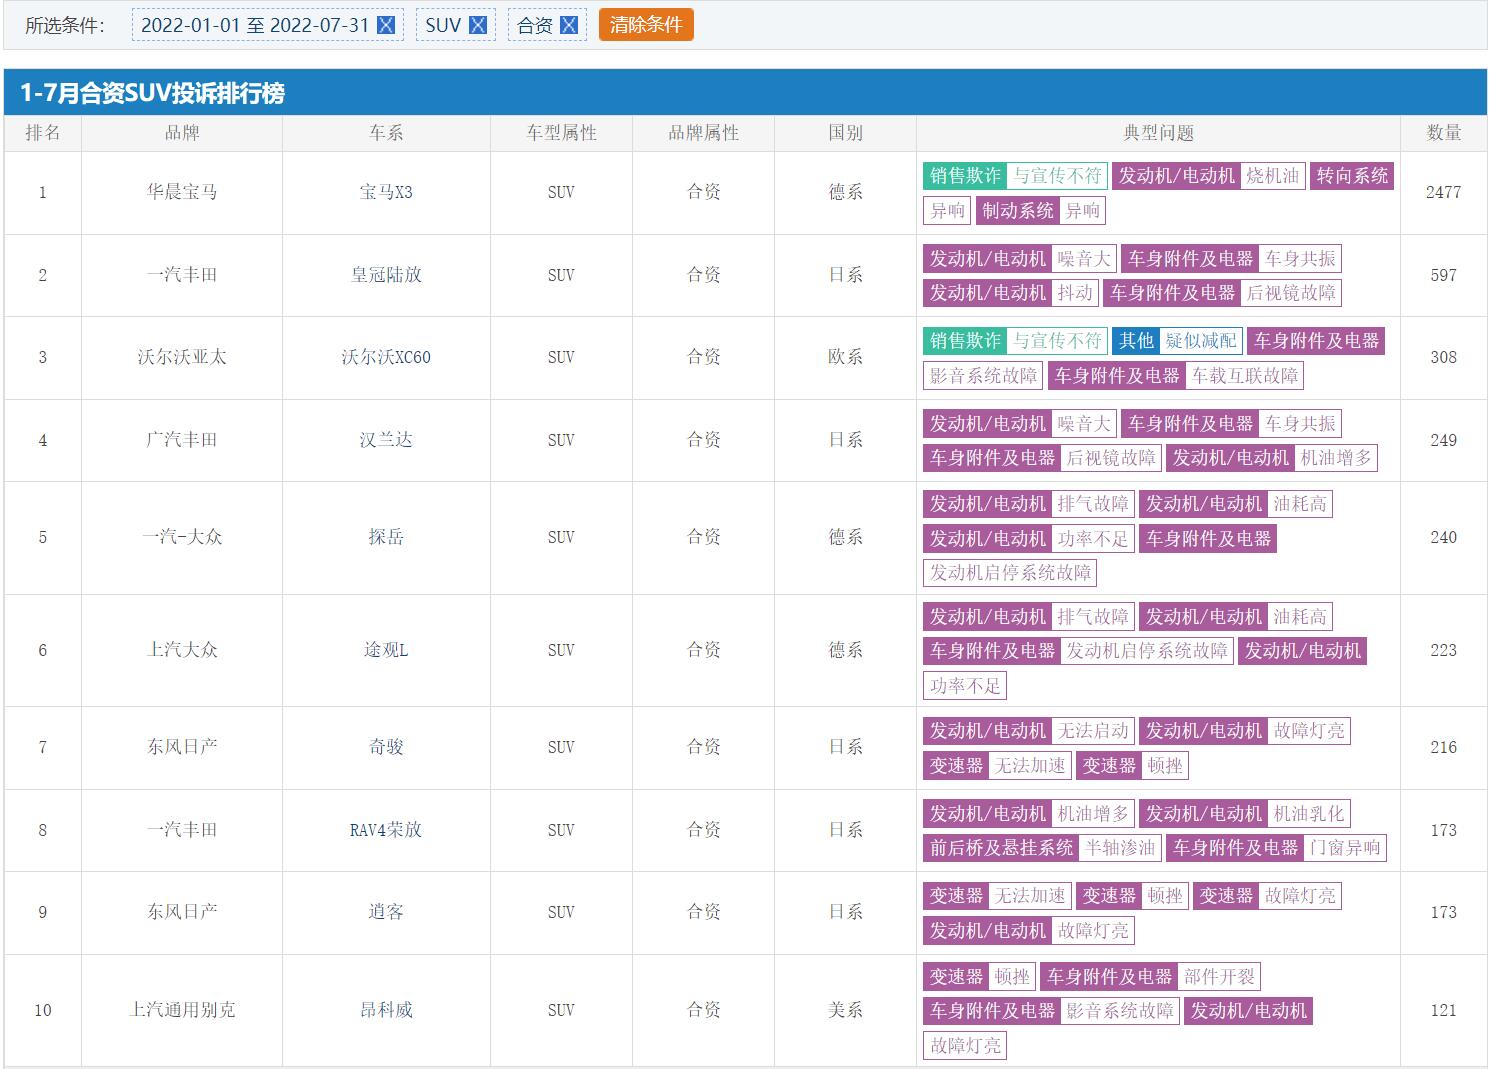Viewport: 1490px width, 1069px height.
Task: Select the 抖动 issue tag
Action: (x=1075, y=293)
